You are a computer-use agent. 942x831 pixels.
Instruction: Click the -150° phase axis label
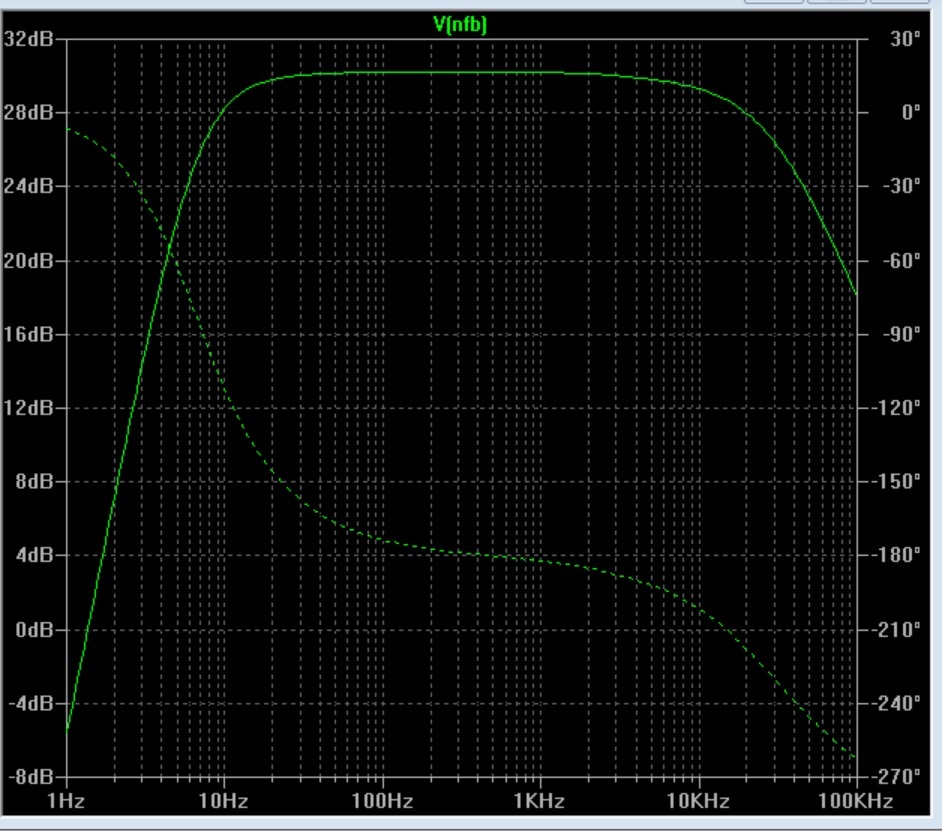pos(896,481)
